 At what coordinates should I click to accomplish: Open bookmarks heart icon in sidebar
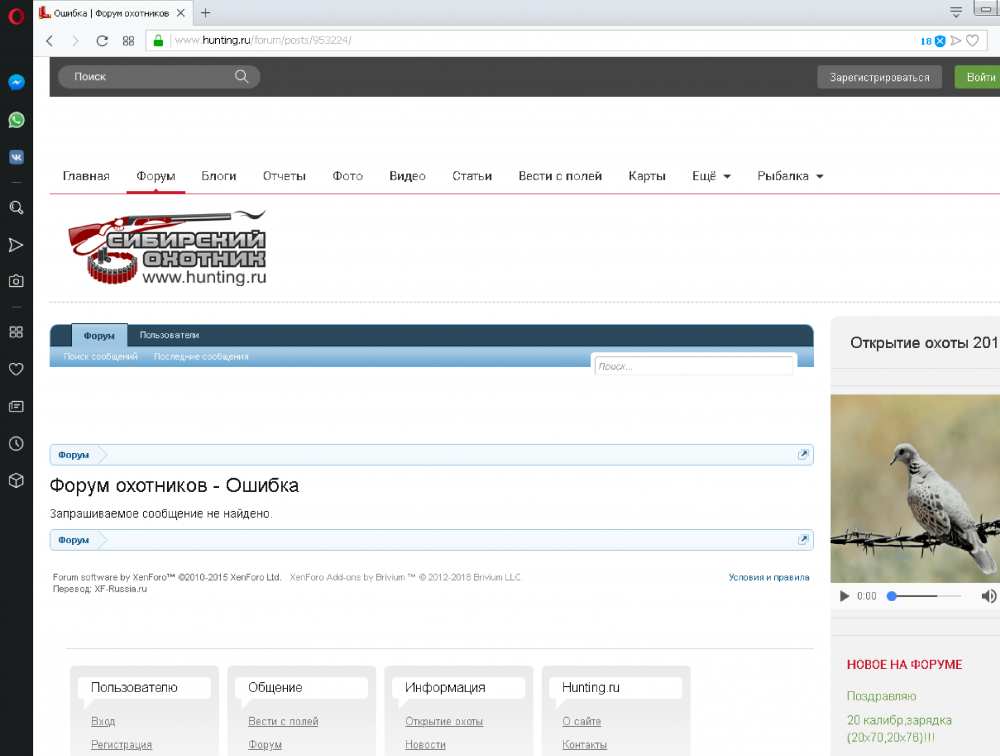click(16, 369)
